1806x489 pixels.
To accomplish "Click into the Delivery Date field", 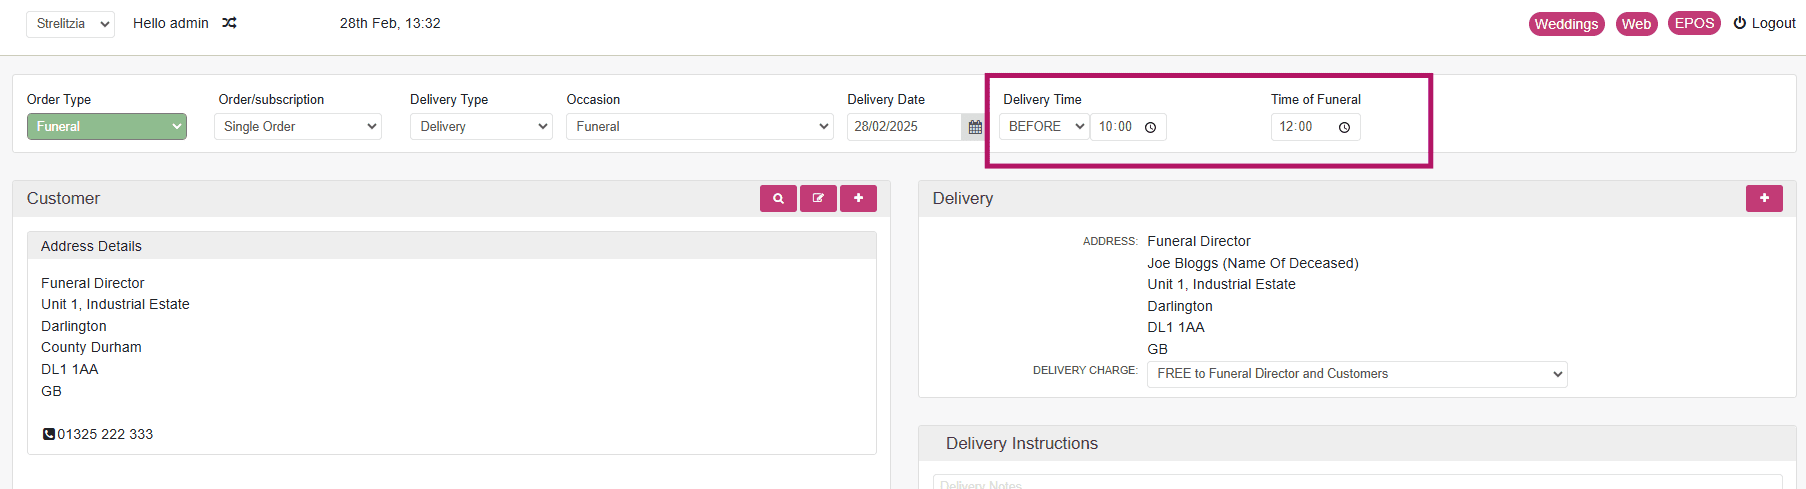I will pyautogui.click(x=904, y=127).
